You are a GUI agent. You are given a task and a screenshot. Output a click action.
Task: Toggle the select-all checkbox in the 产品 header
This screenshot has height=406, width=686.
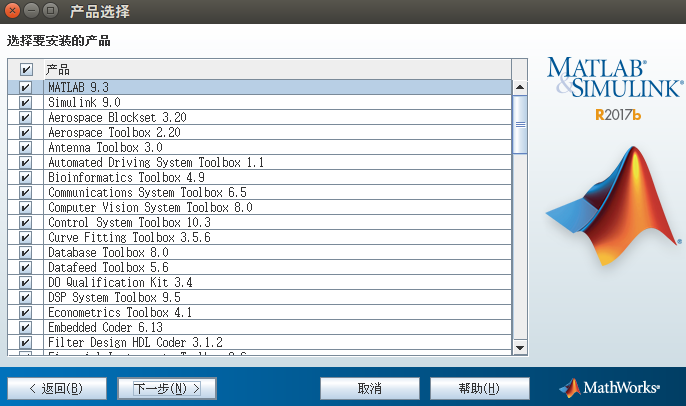tap(26, 69)
